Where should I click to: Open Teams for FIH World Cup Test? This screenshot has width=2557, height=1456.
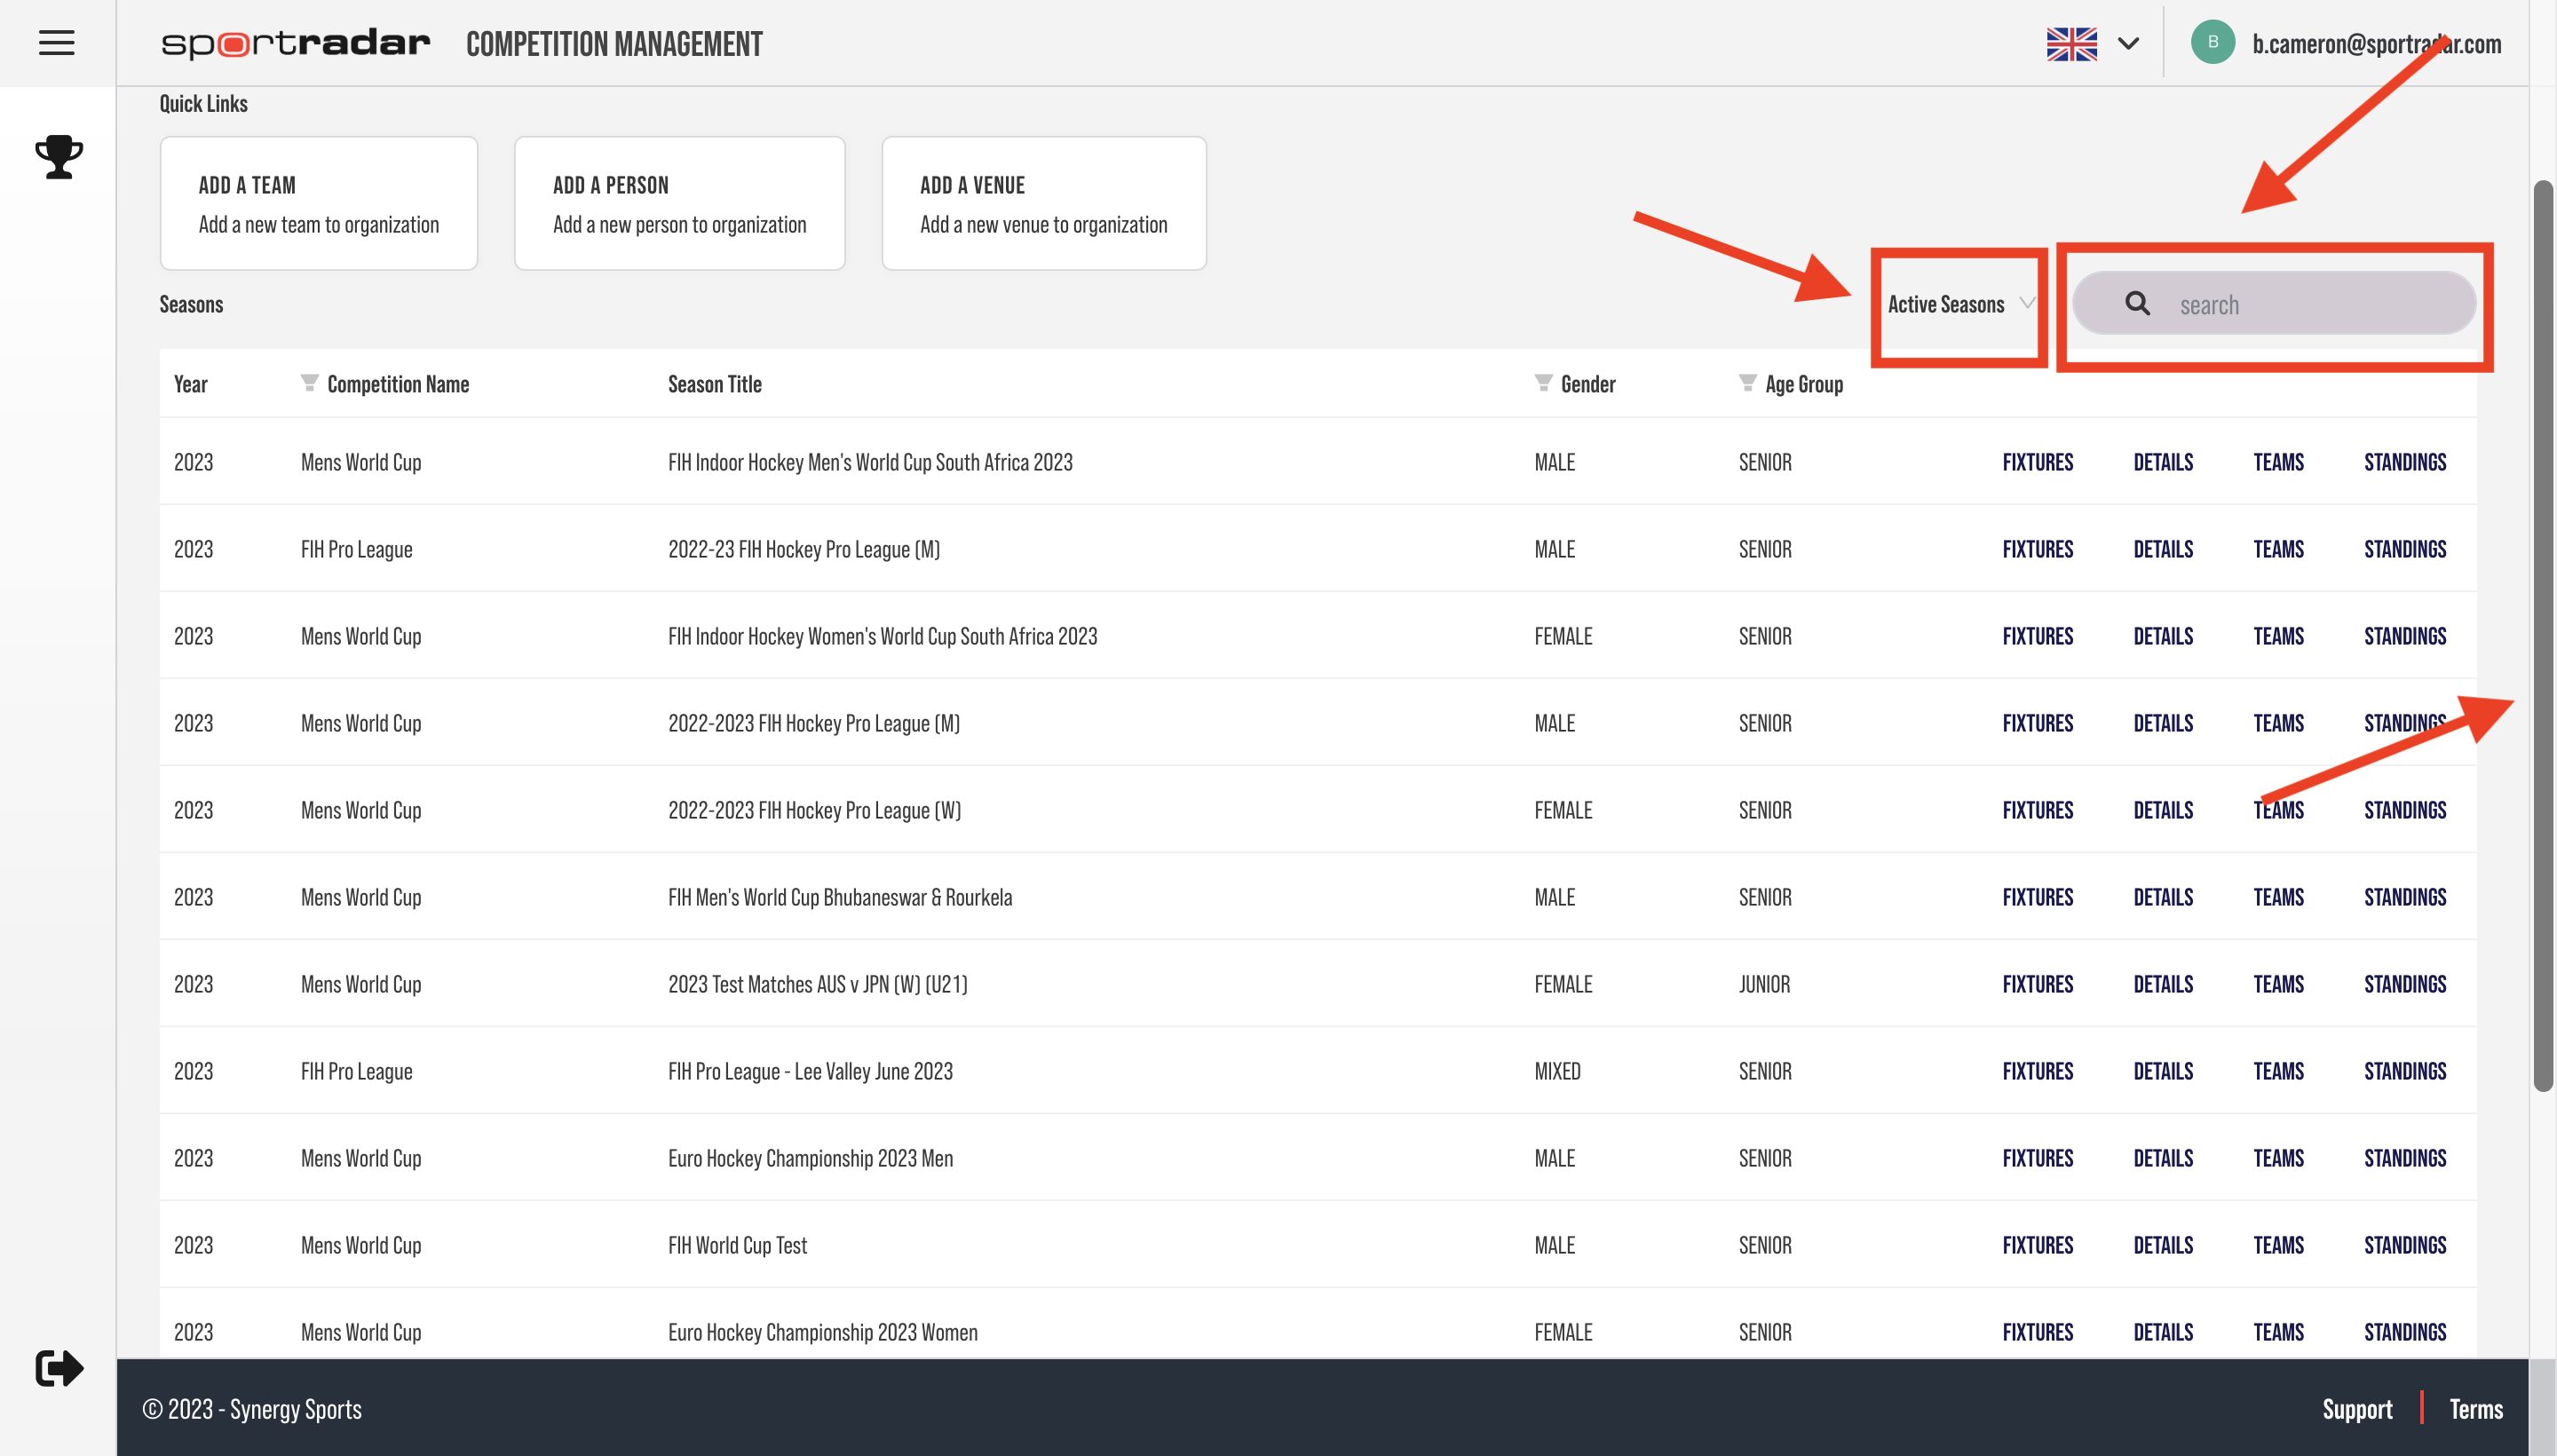click(2278, 1245)
